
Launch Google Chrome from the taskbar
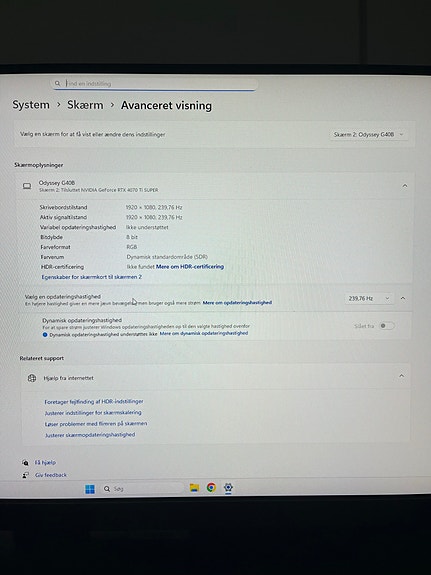pos(211,487)
